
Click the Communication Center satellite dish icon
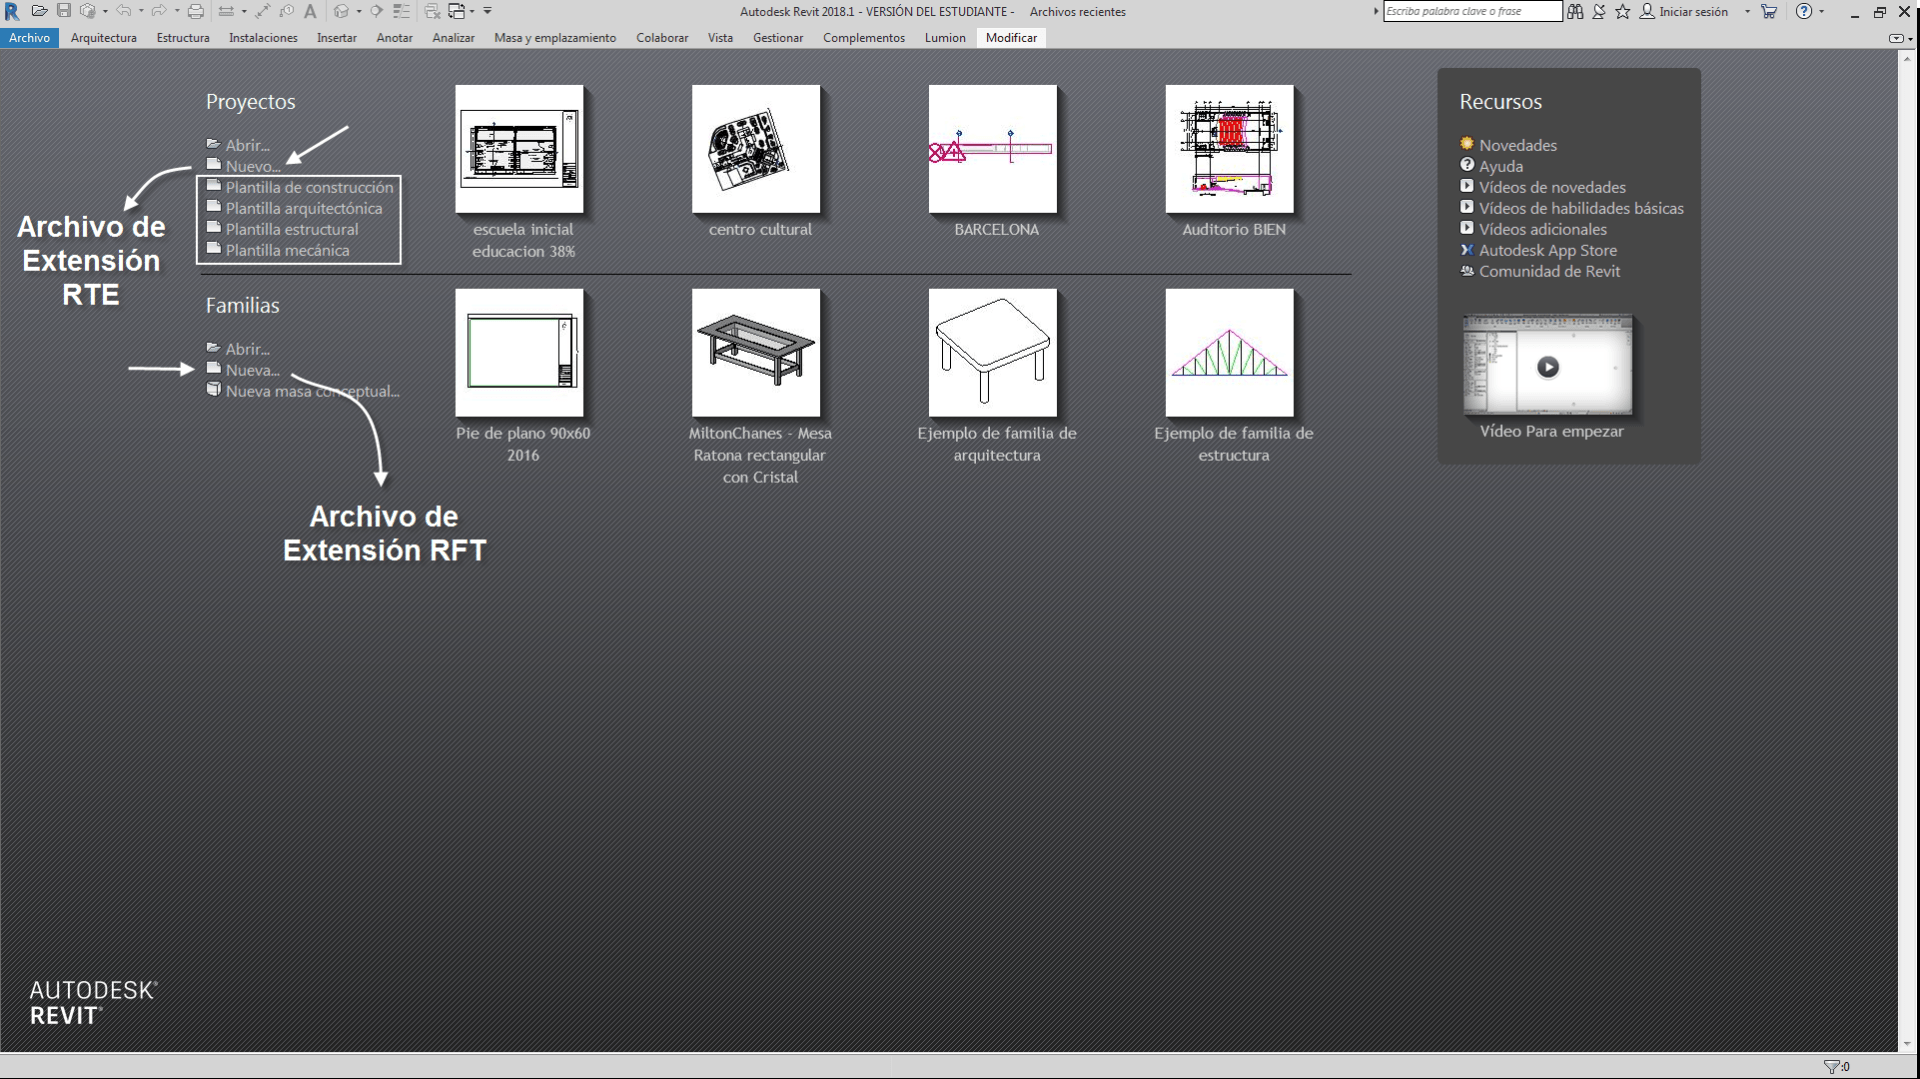click(1598, 11)
